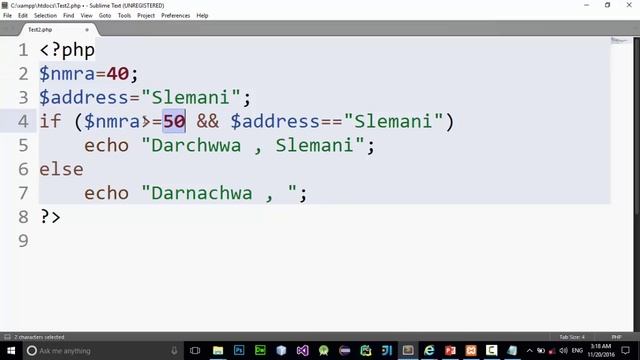Click the Cortana 'Ask me anything' search box
Viewport: 640px width, 360px height.
[102, 351]
